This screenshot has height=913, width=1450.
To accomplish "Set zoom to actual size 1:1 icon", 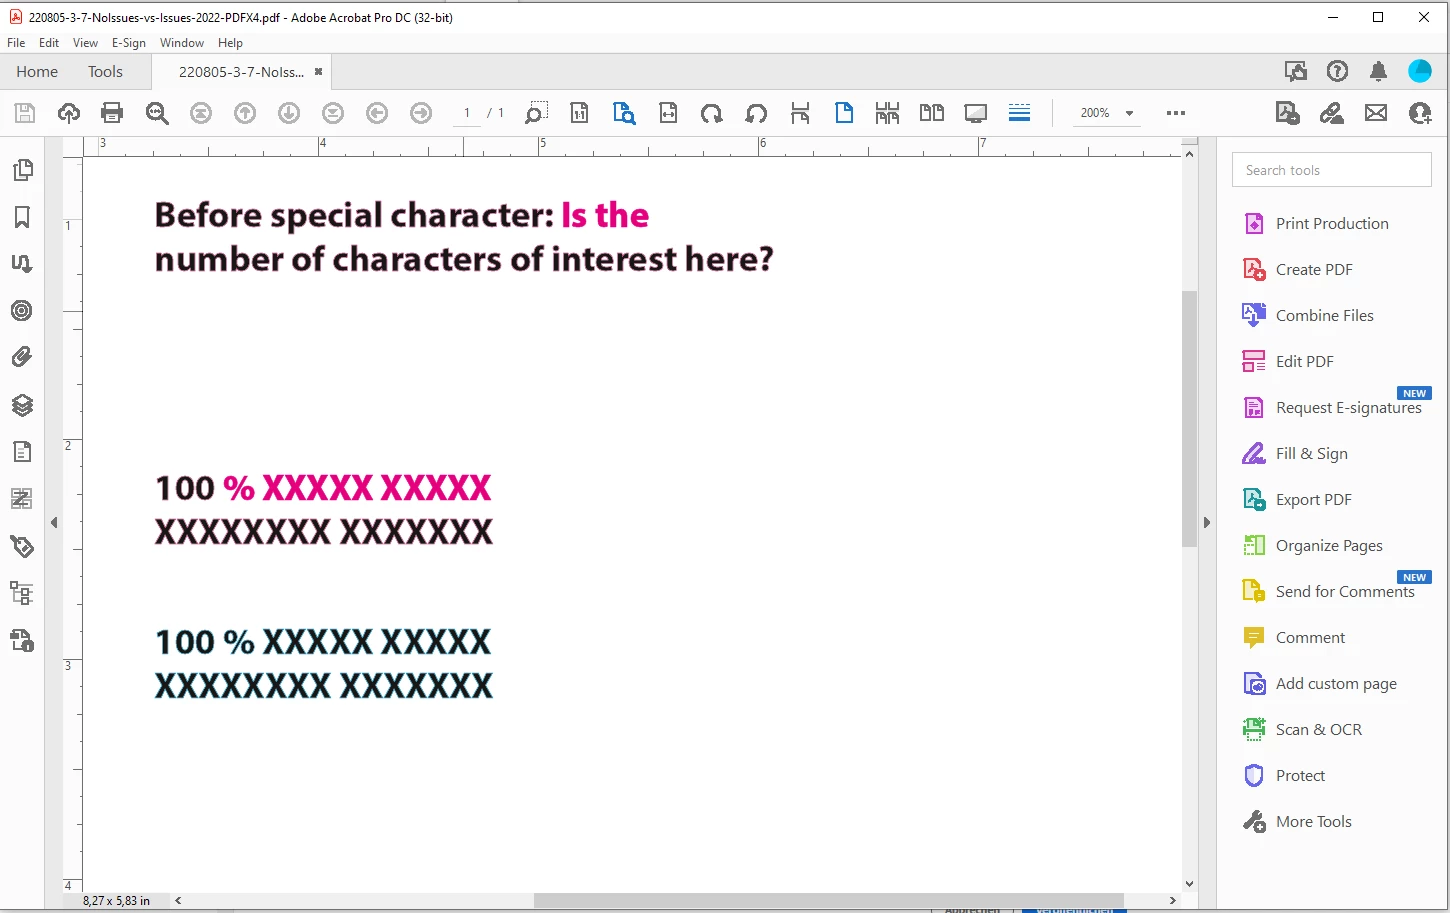I will (x=579, y=113).
